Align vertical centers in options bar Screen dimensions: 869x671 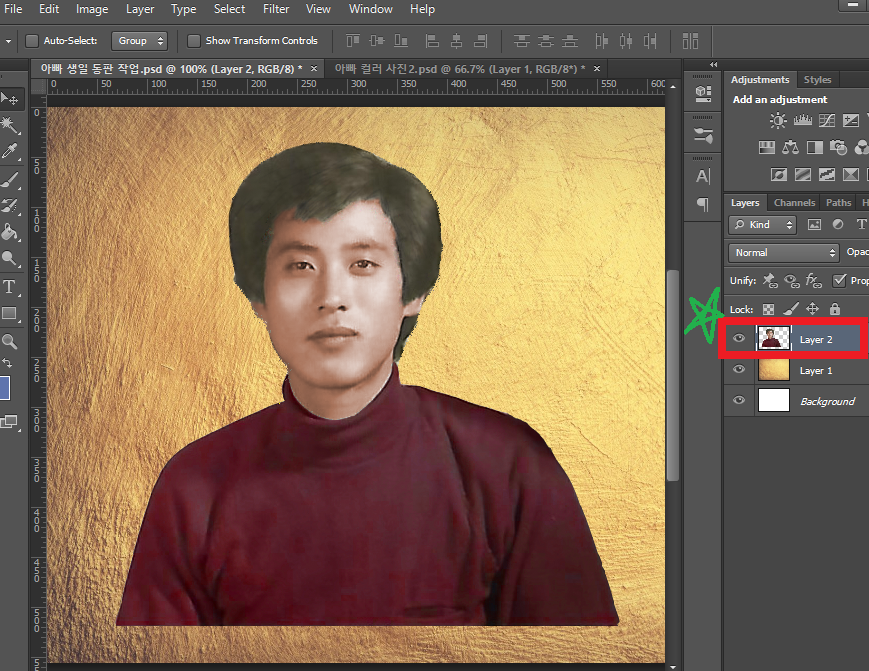[377, 41]
